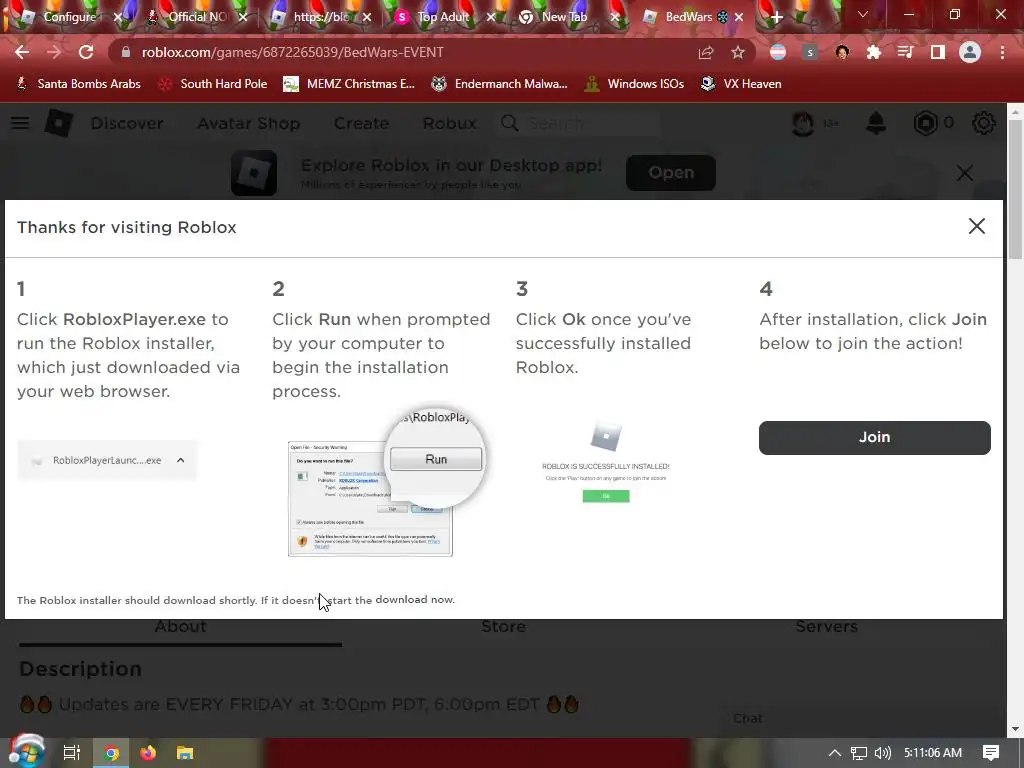Open the South Hard Pole bookmark
The image size is (1024, 768).
pyautogui.click(x=214, y=84)
